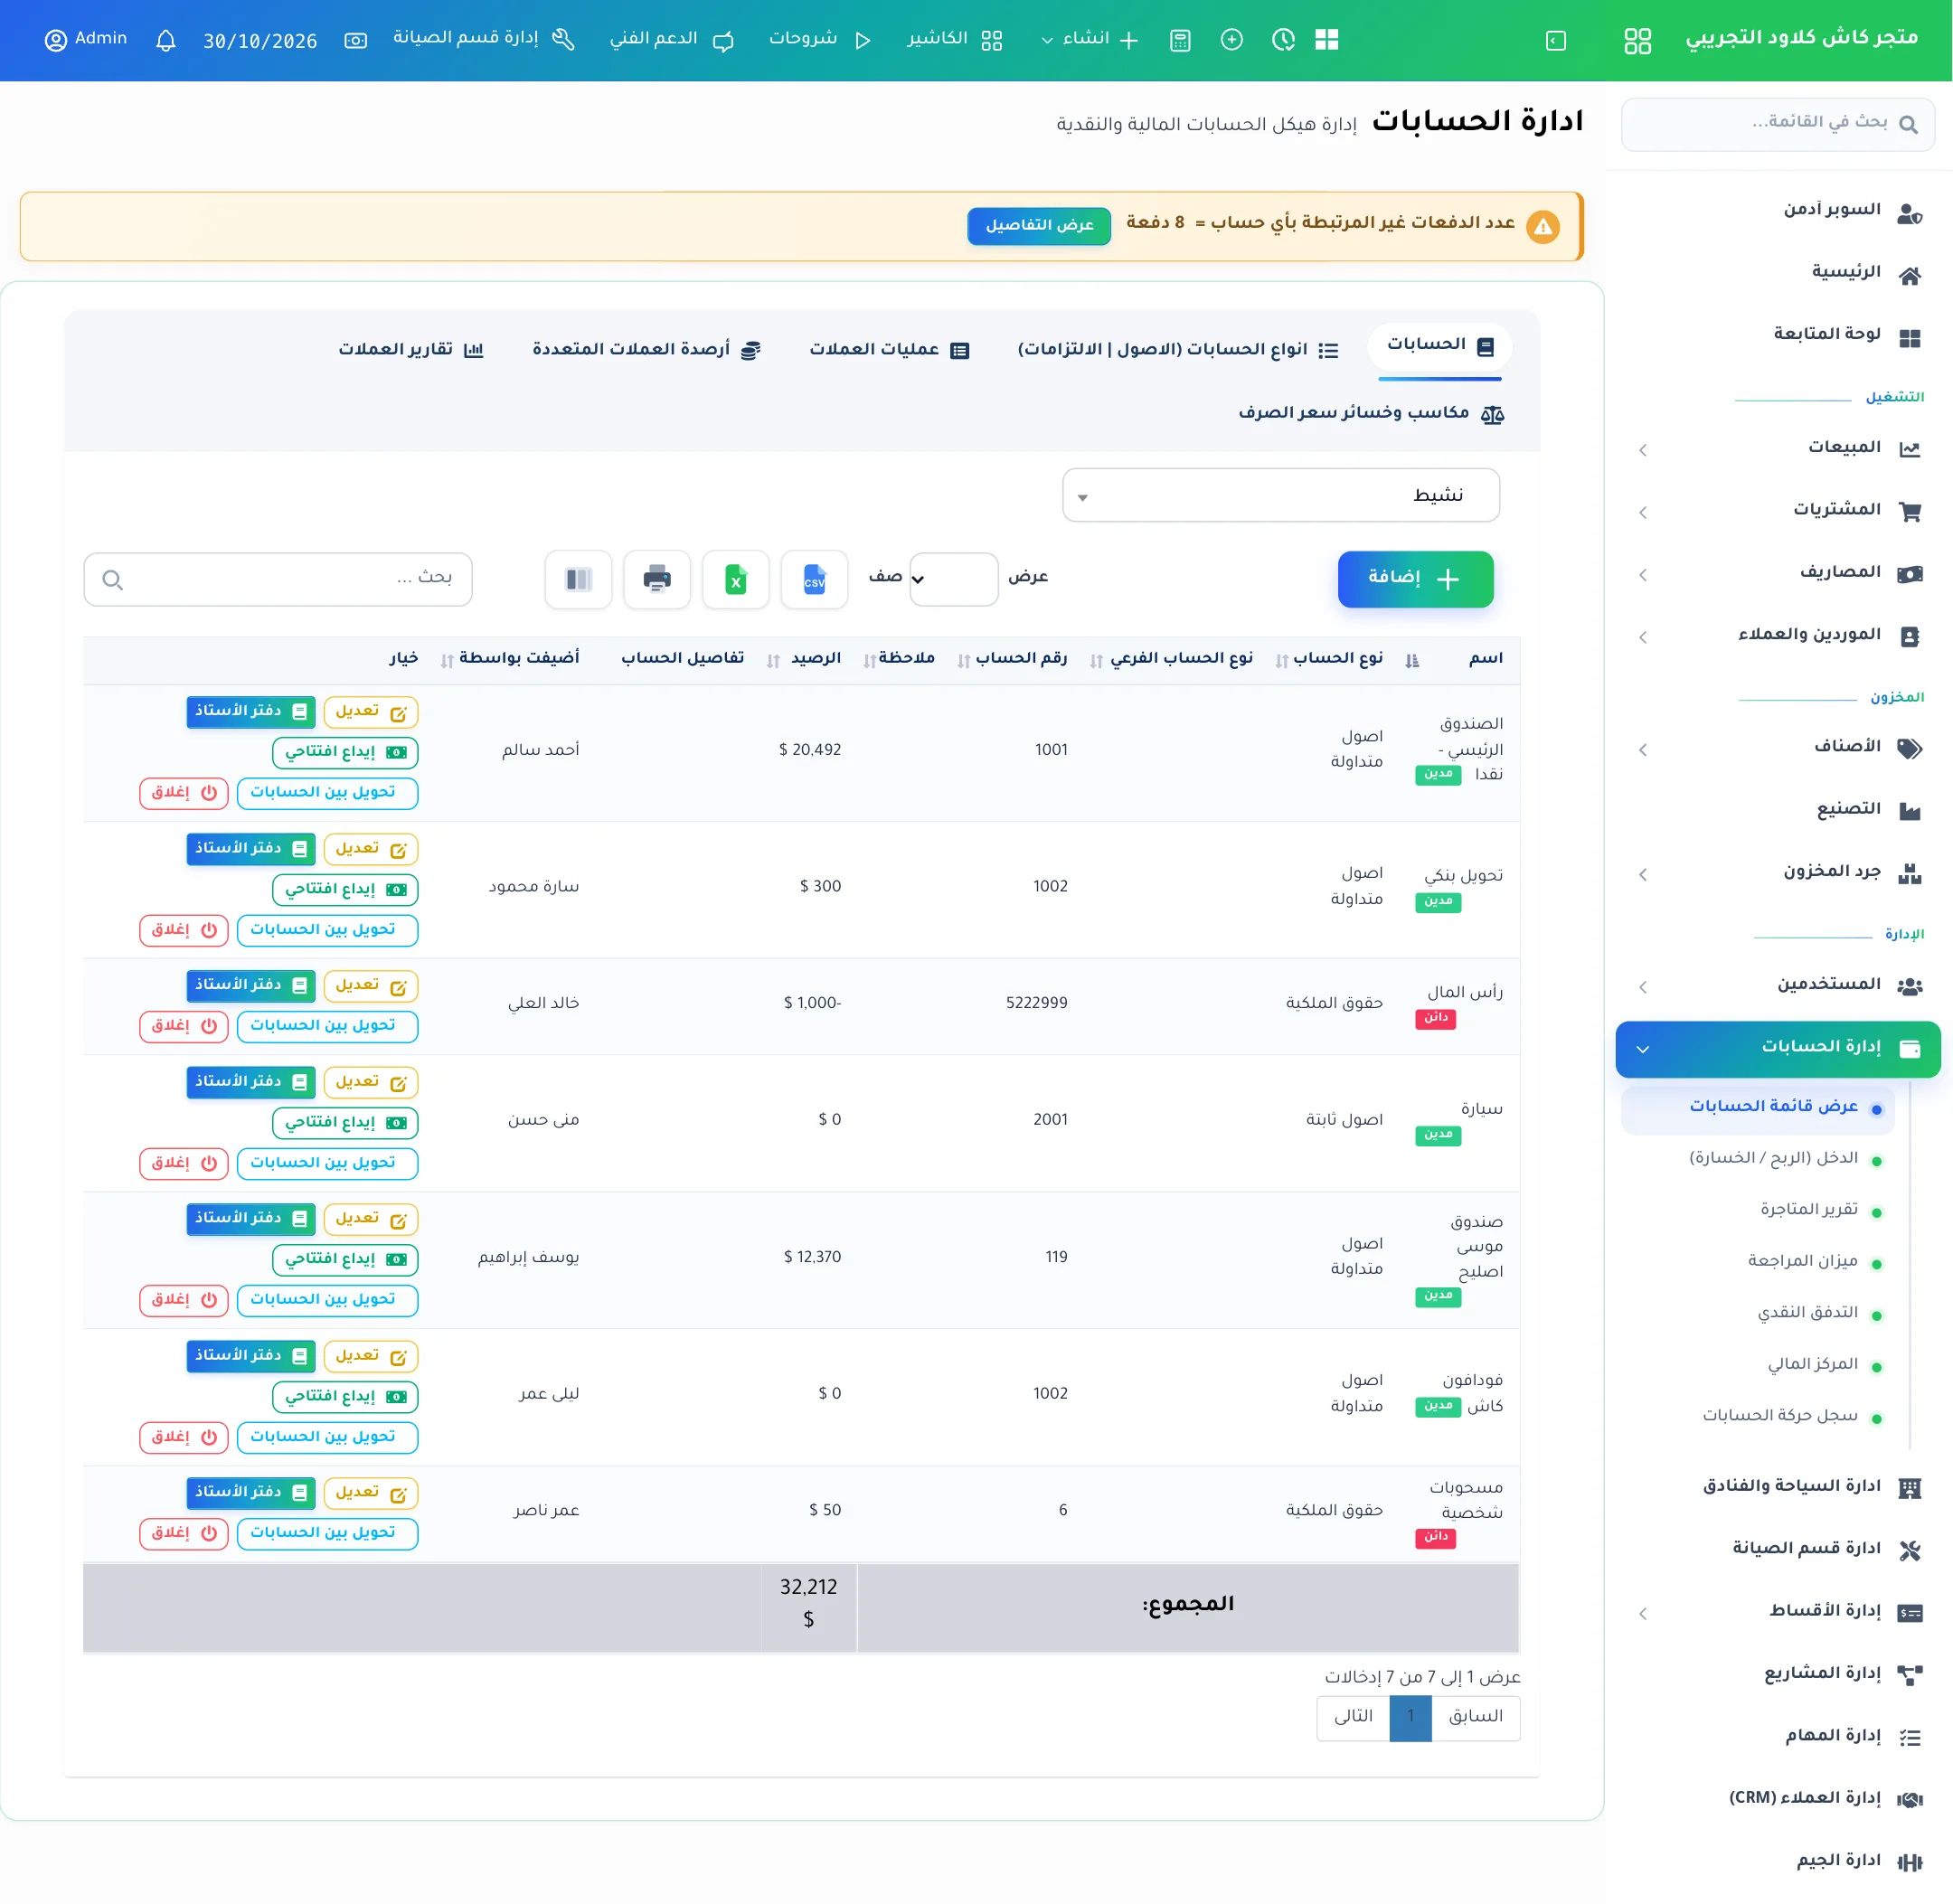Click the orange warning icon in the alert banner
Viewport: 1953px width, 1904px height.
[x=1543, y=227]
